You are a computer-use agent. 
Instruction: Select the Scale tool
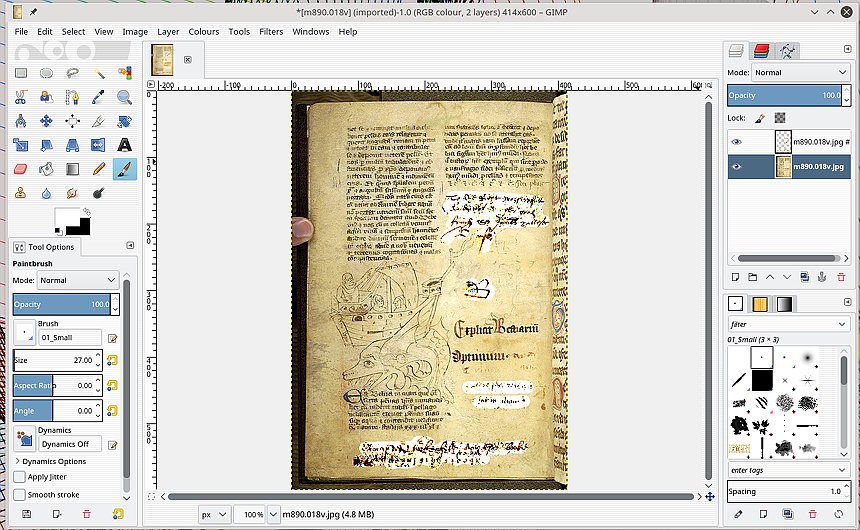tap(21, 145)
